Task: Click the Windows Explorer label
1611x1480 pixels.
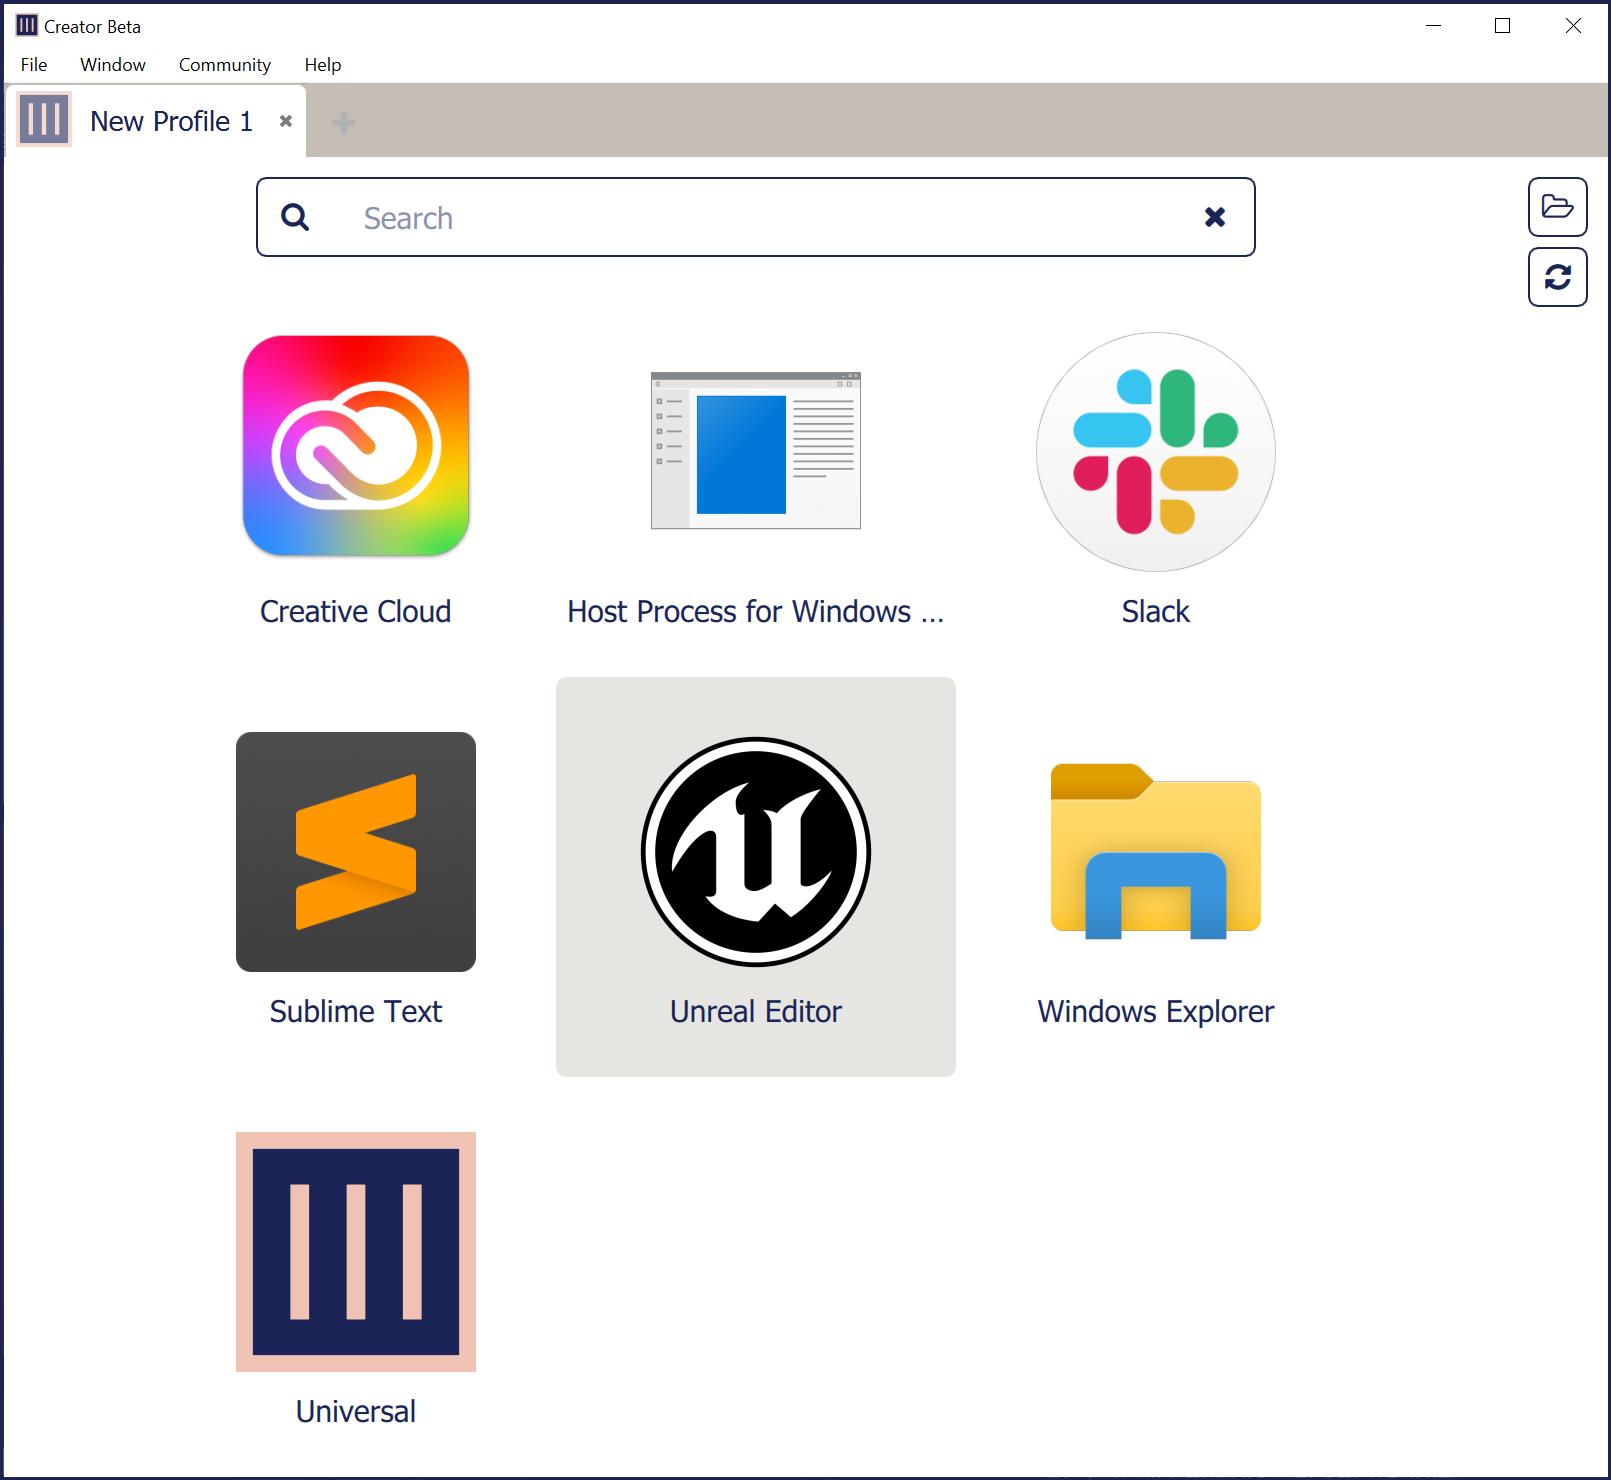Action: (1156, 1011)
